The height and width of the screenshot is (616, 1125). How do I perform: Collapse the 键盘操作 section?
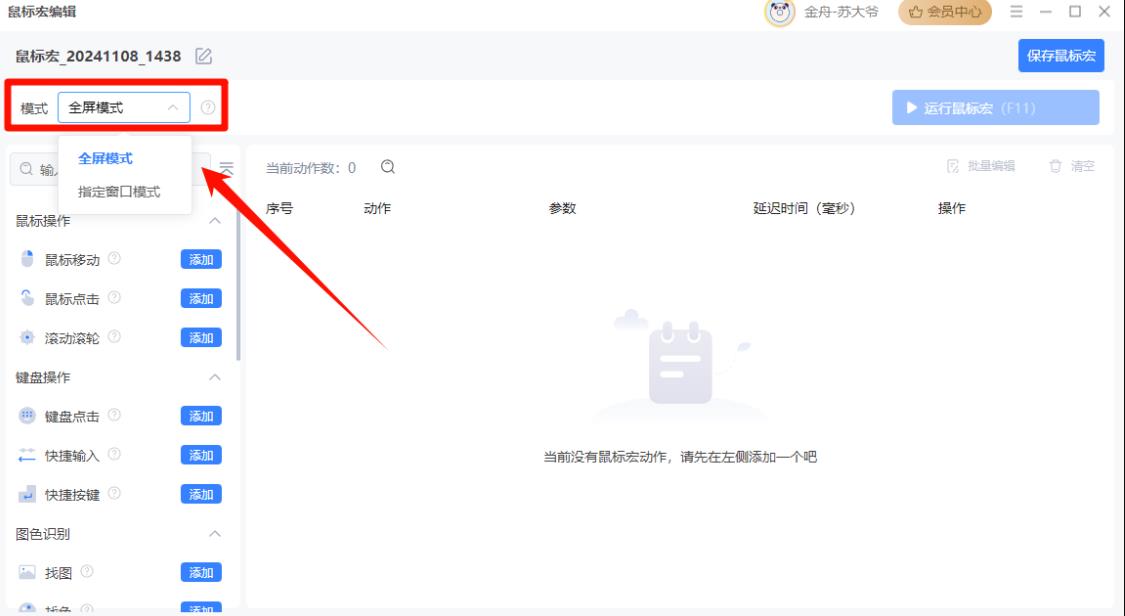(x=215, y=377)
